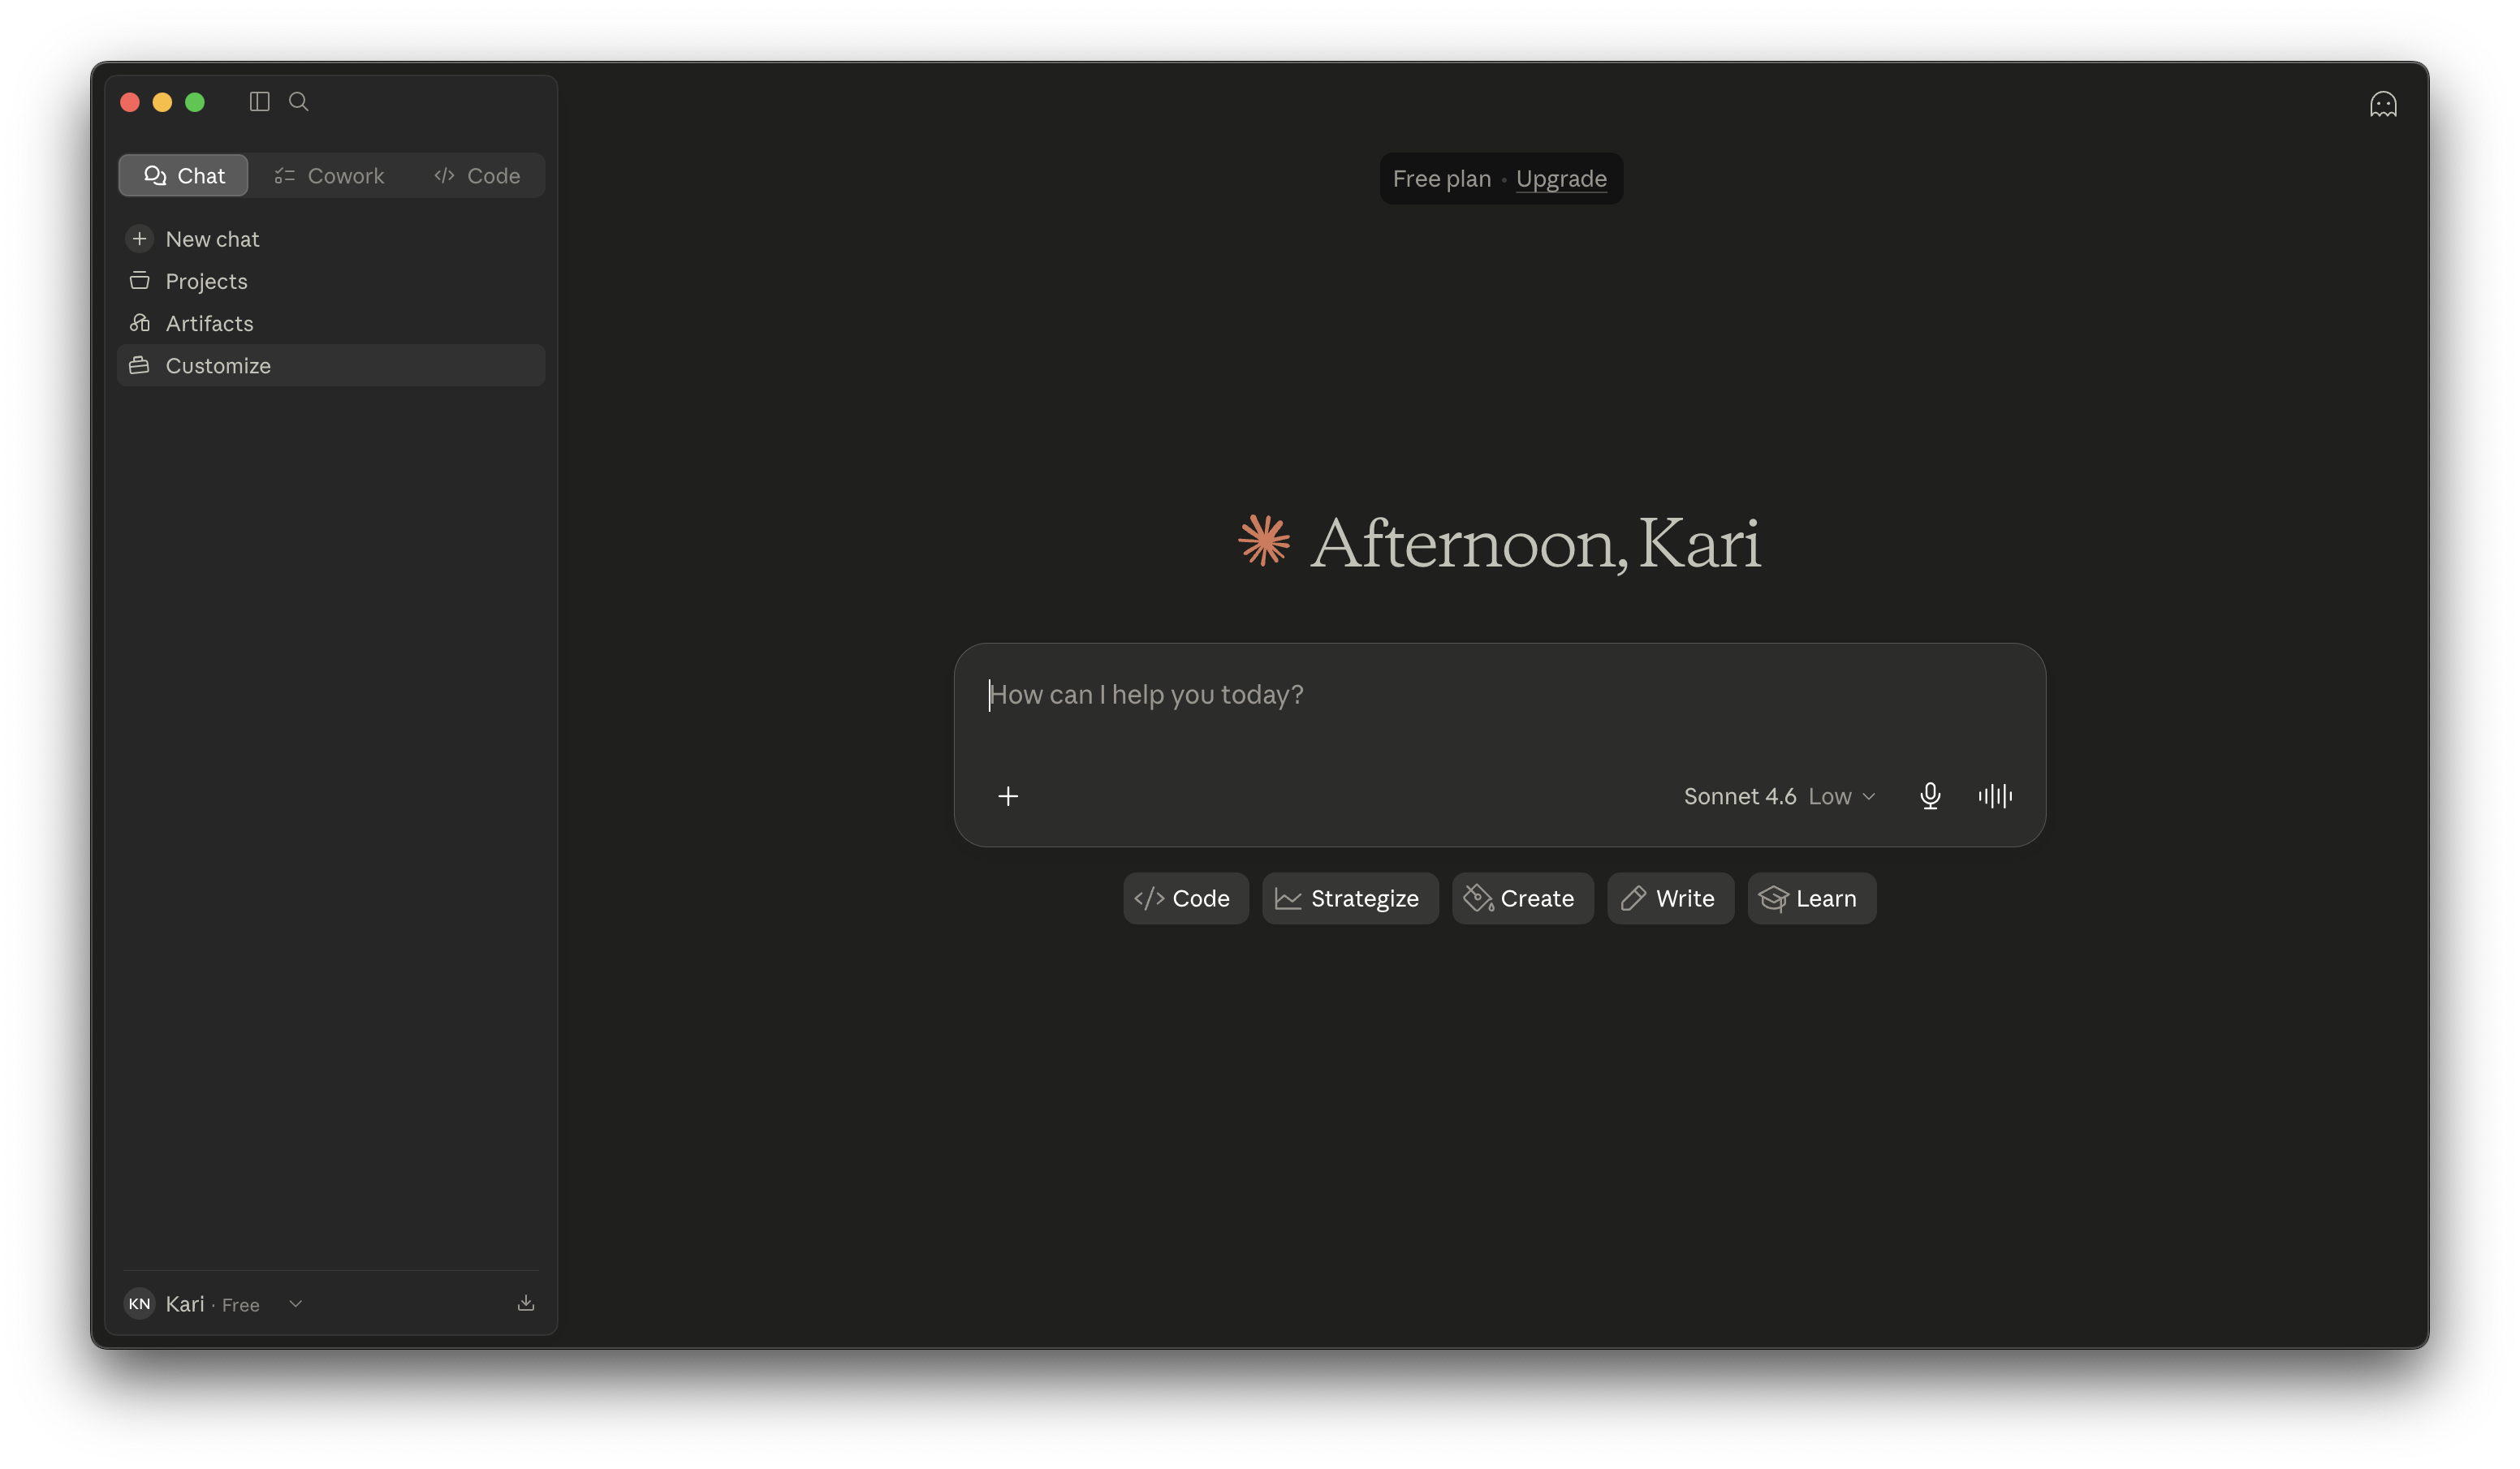Image resolution: width=2520 pixels, height=1469 pixels.
Task: Switch to the Code tab in sidebar
Action: click(477, 175)
